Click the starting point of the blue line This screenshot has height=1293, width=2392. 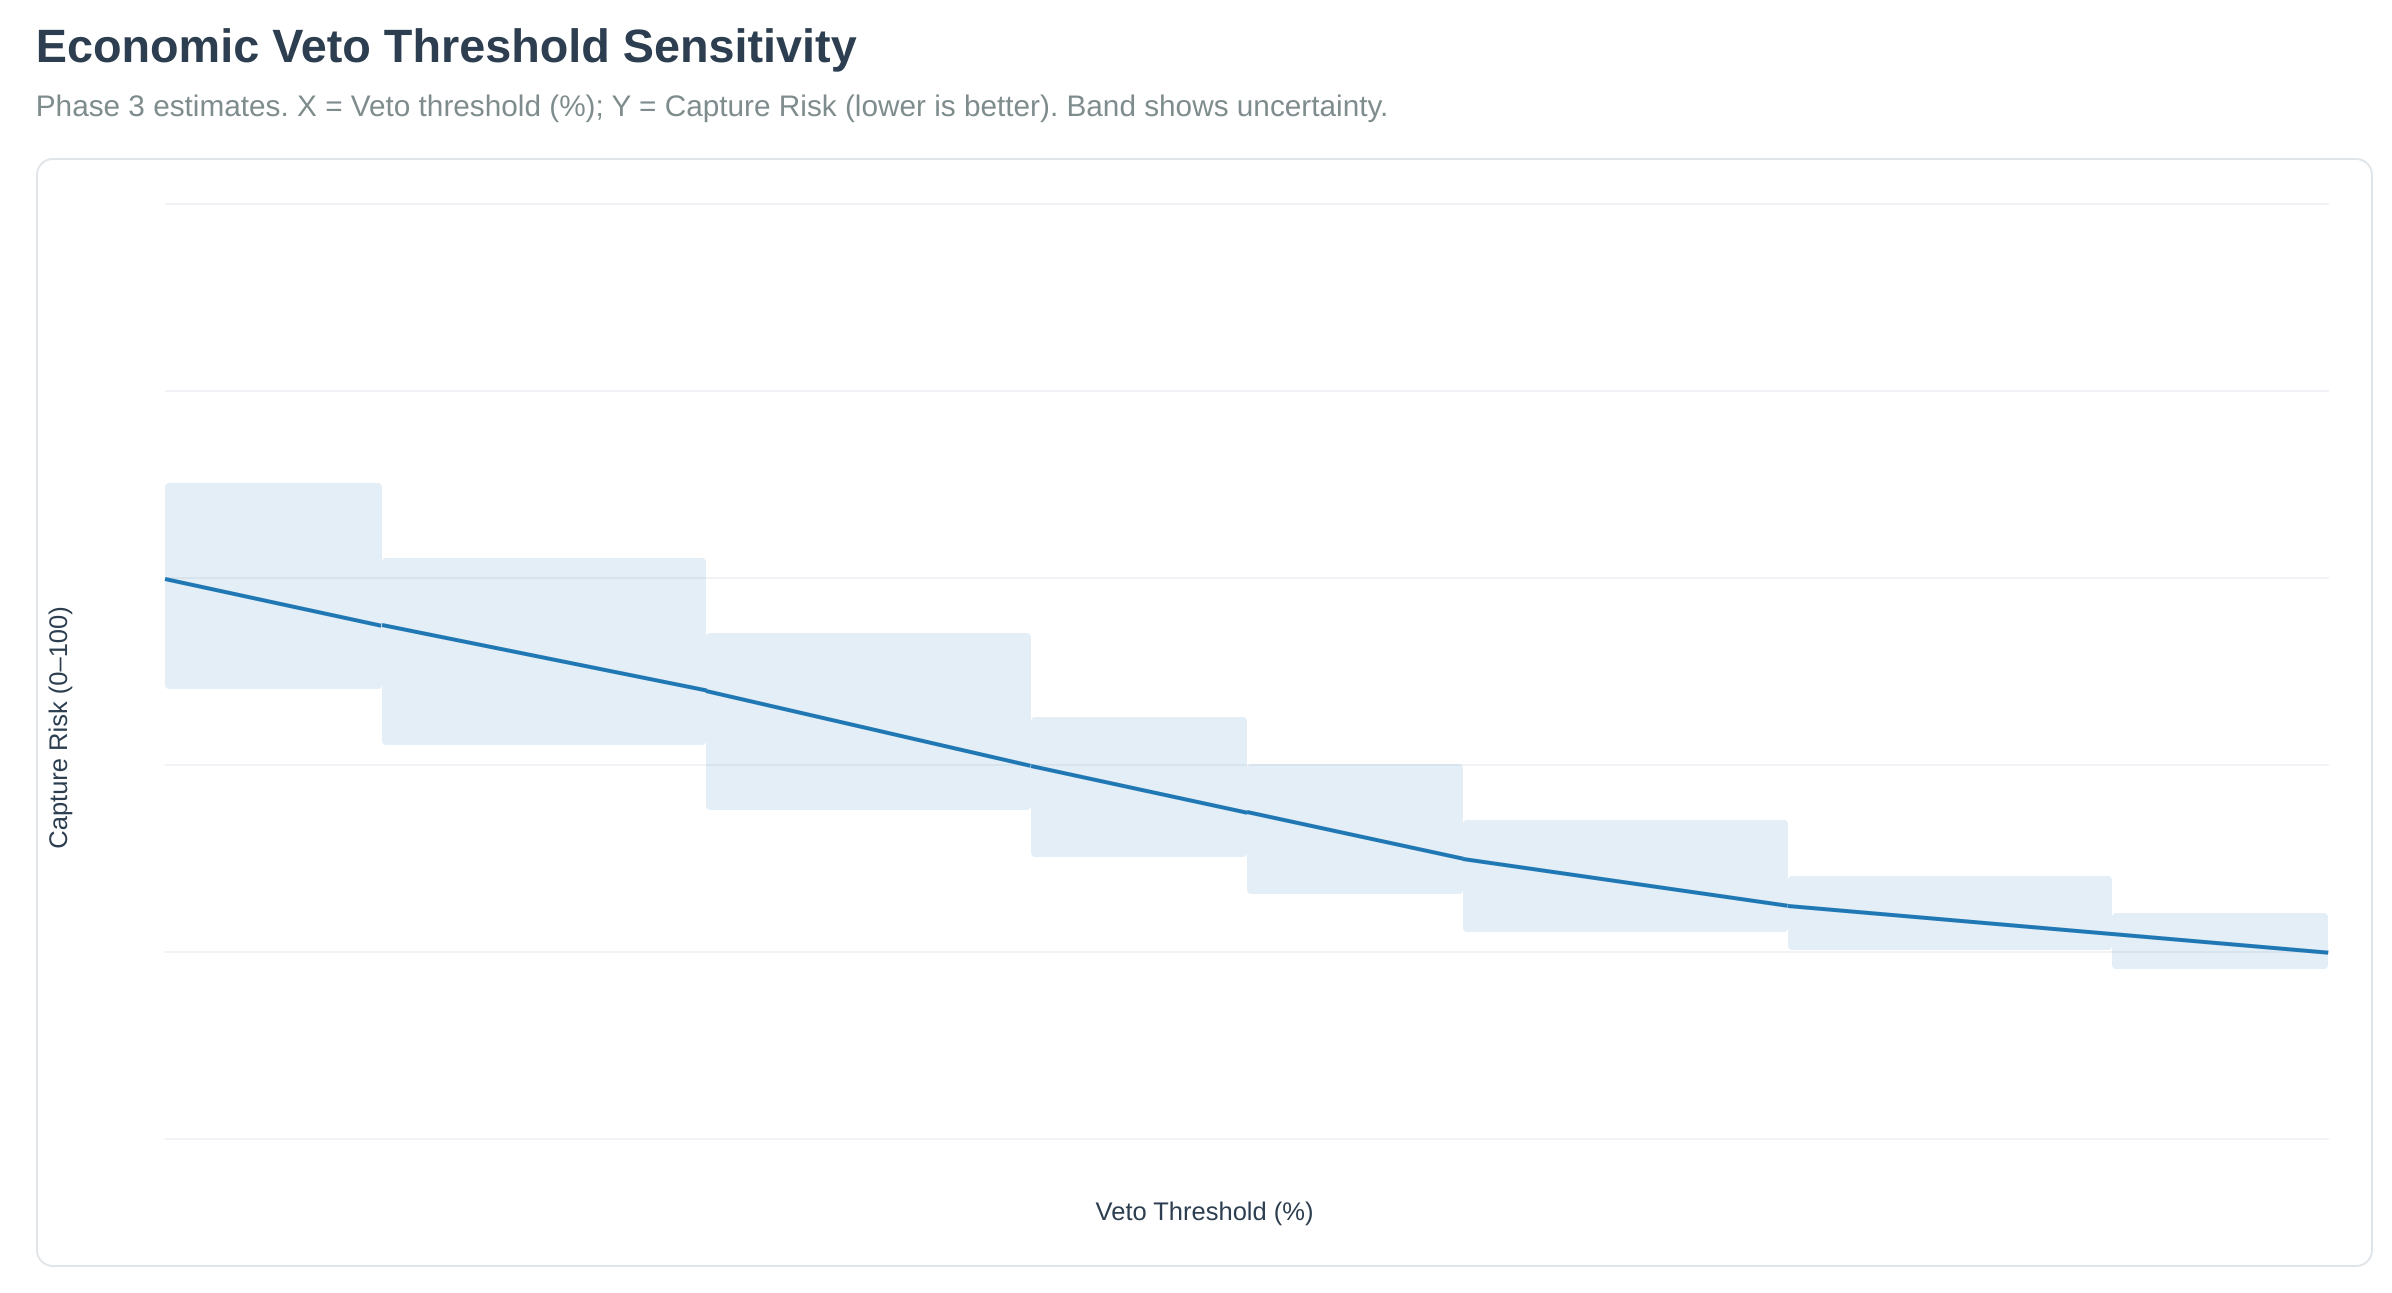[x=167, y=579]
